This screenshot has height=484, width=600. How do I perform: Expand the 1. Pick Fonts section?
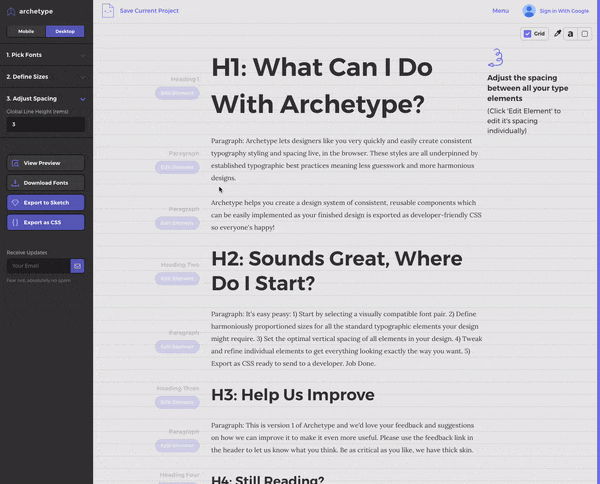click(46, 55)
